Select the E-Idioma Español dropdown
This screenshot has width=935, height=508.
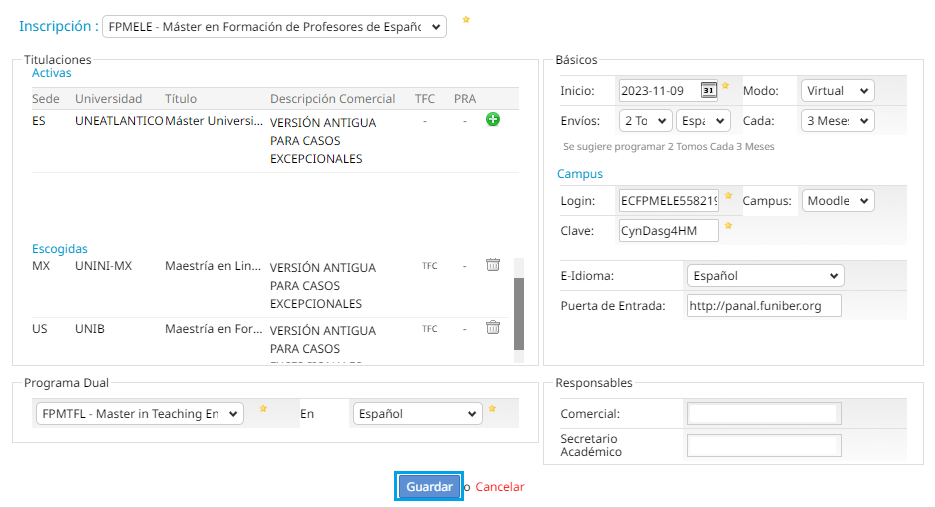(765, 276)
